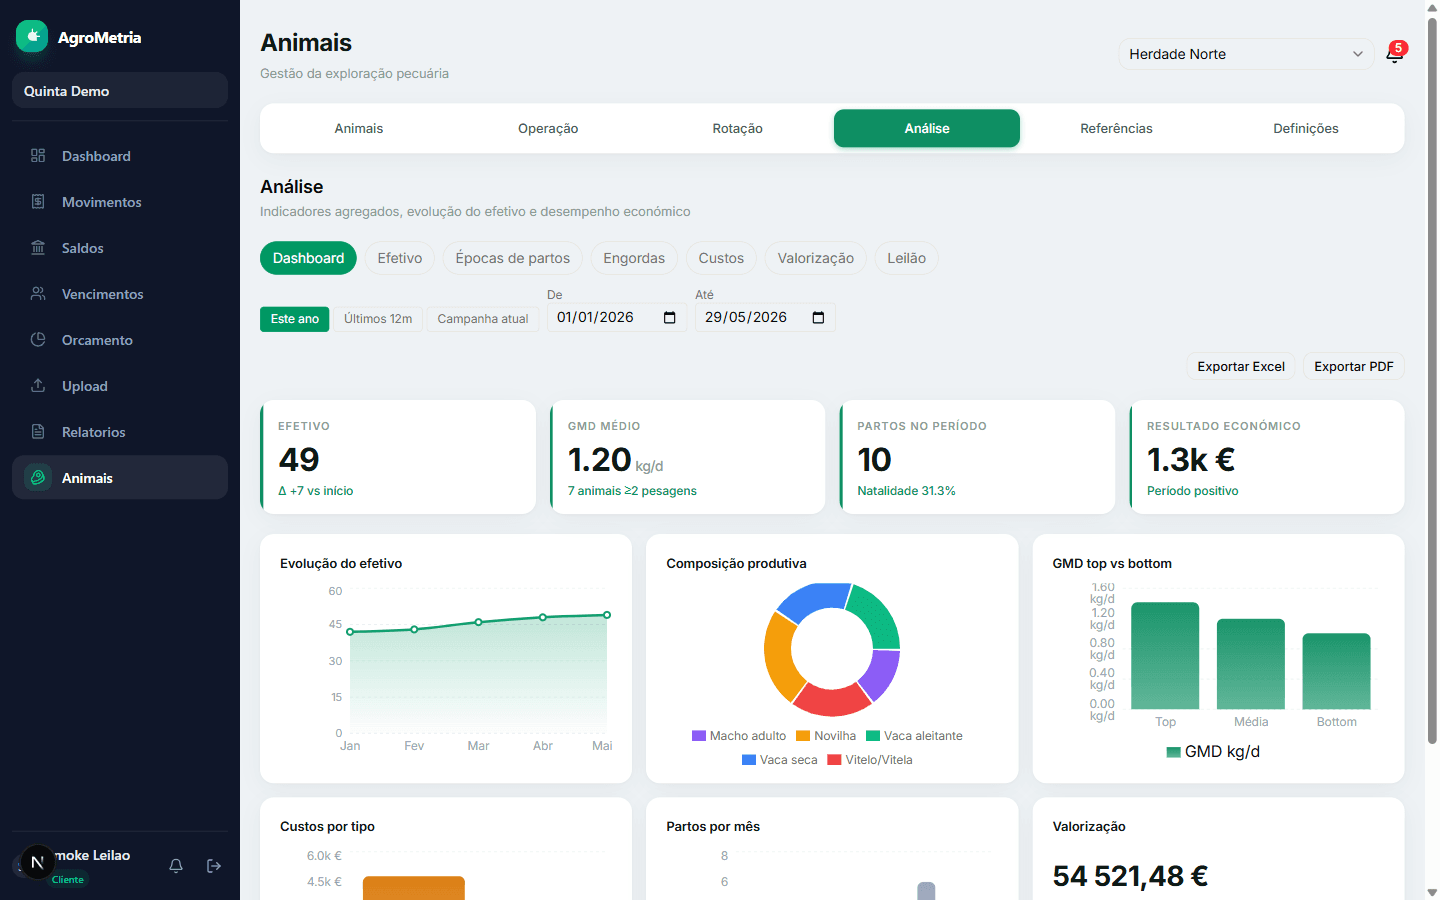The image size is (1440, 900).
Task: Switch to the Operação tab
Action: click(x=548, y=128)
